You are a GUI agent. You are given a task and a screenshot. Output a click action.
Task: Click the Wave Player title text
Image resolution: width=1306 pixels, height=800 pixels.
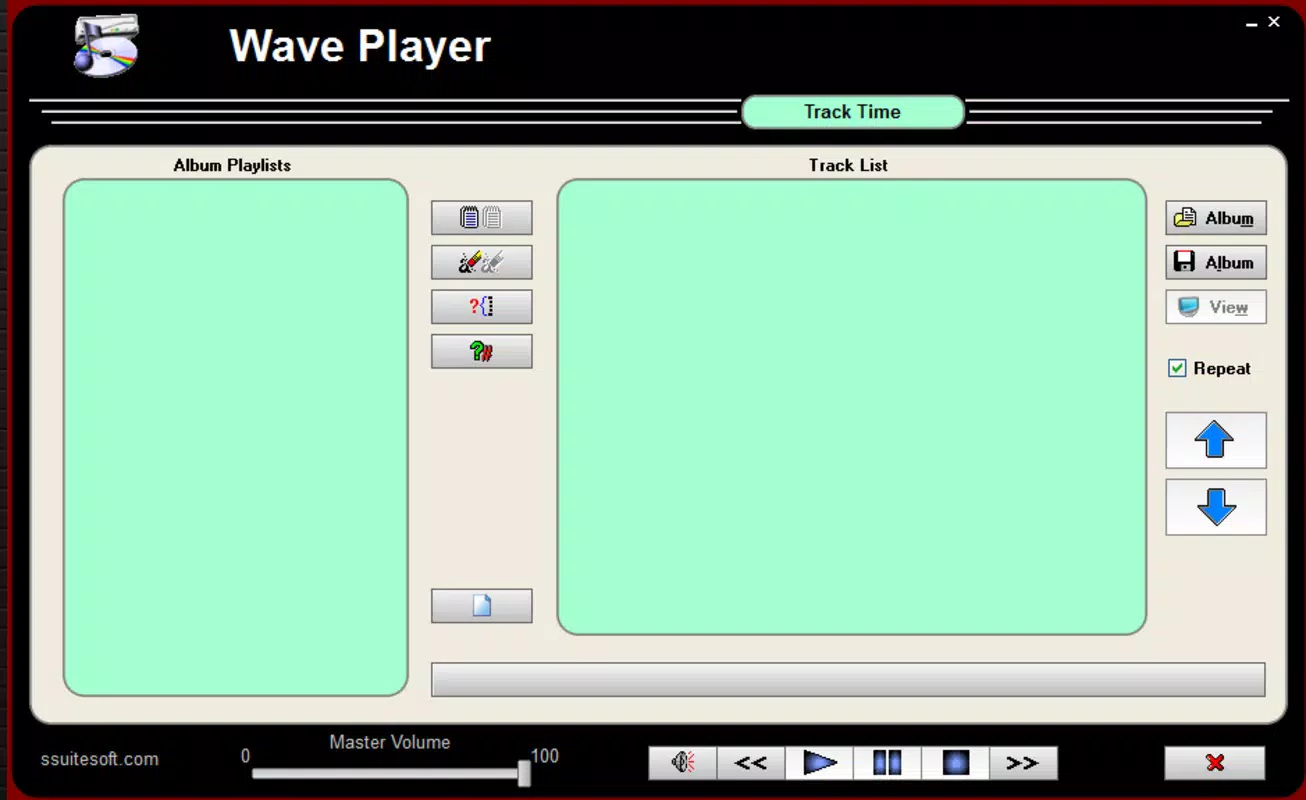click(x=360, y=46)
